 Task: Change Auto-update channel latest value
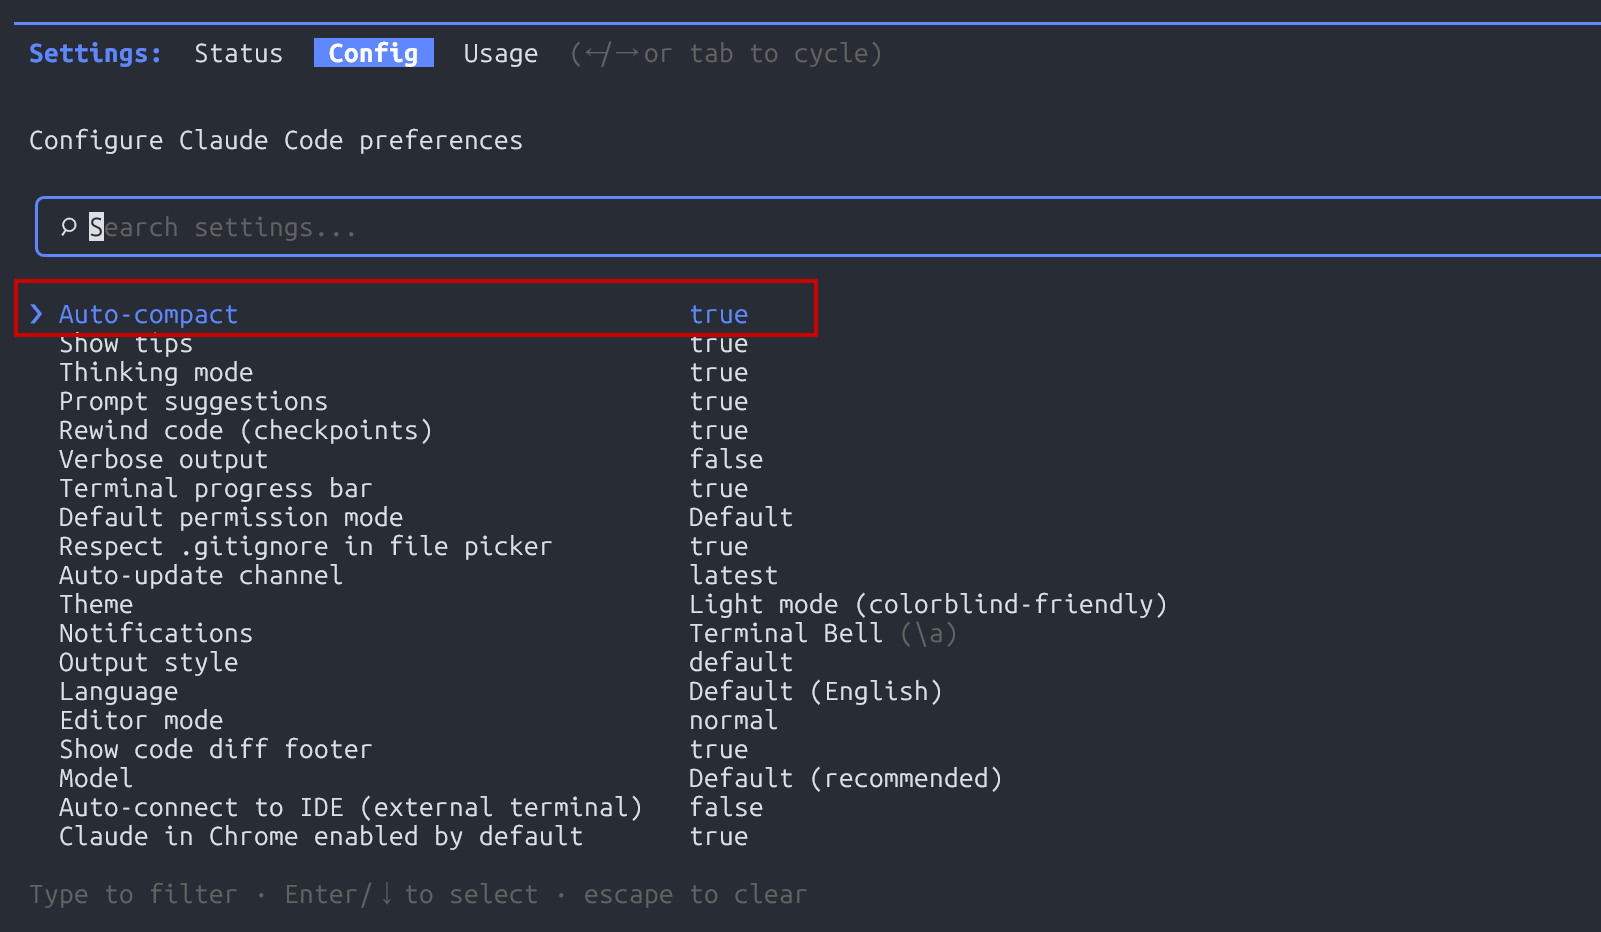(733, 575)
